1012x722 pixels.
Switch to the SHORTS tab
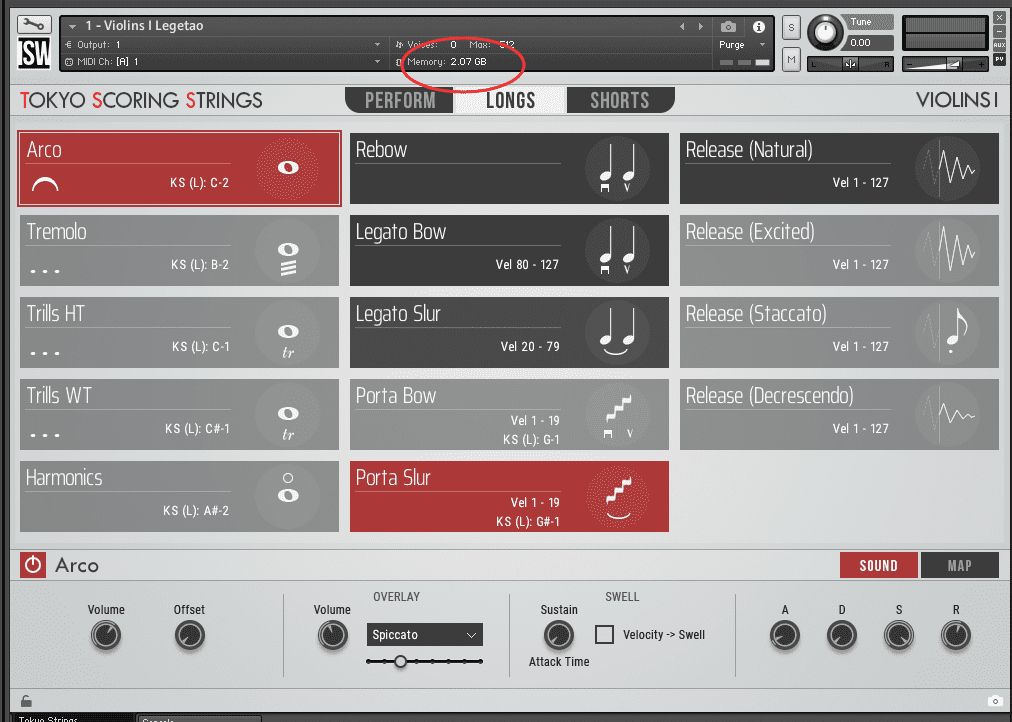pos(619,100)
